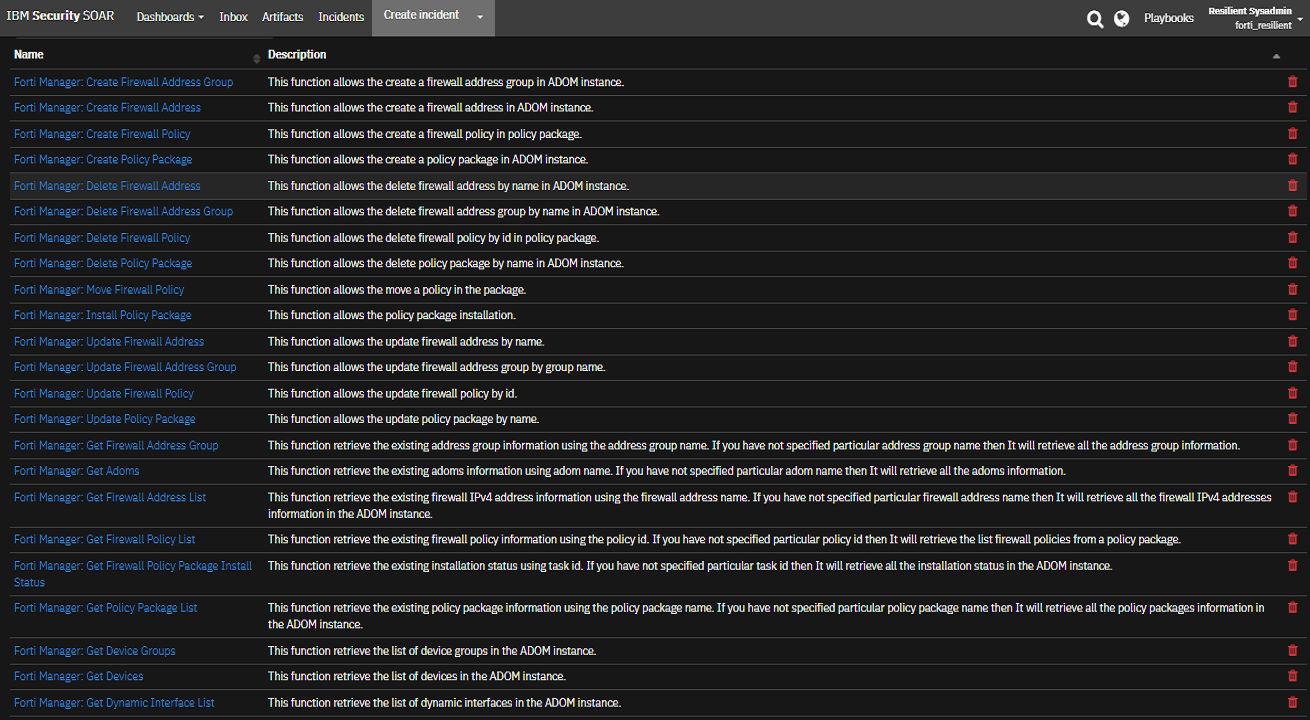Remove Delete Firewall Address function via trash icon
The image size is (1310, 720).
[x=1292, y=186]
